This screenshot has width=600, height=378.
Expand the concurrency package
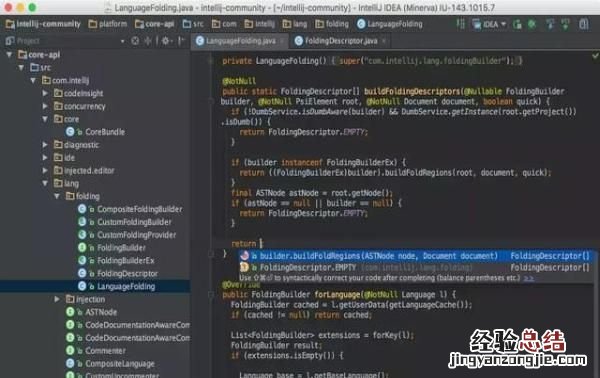(45, 106)
